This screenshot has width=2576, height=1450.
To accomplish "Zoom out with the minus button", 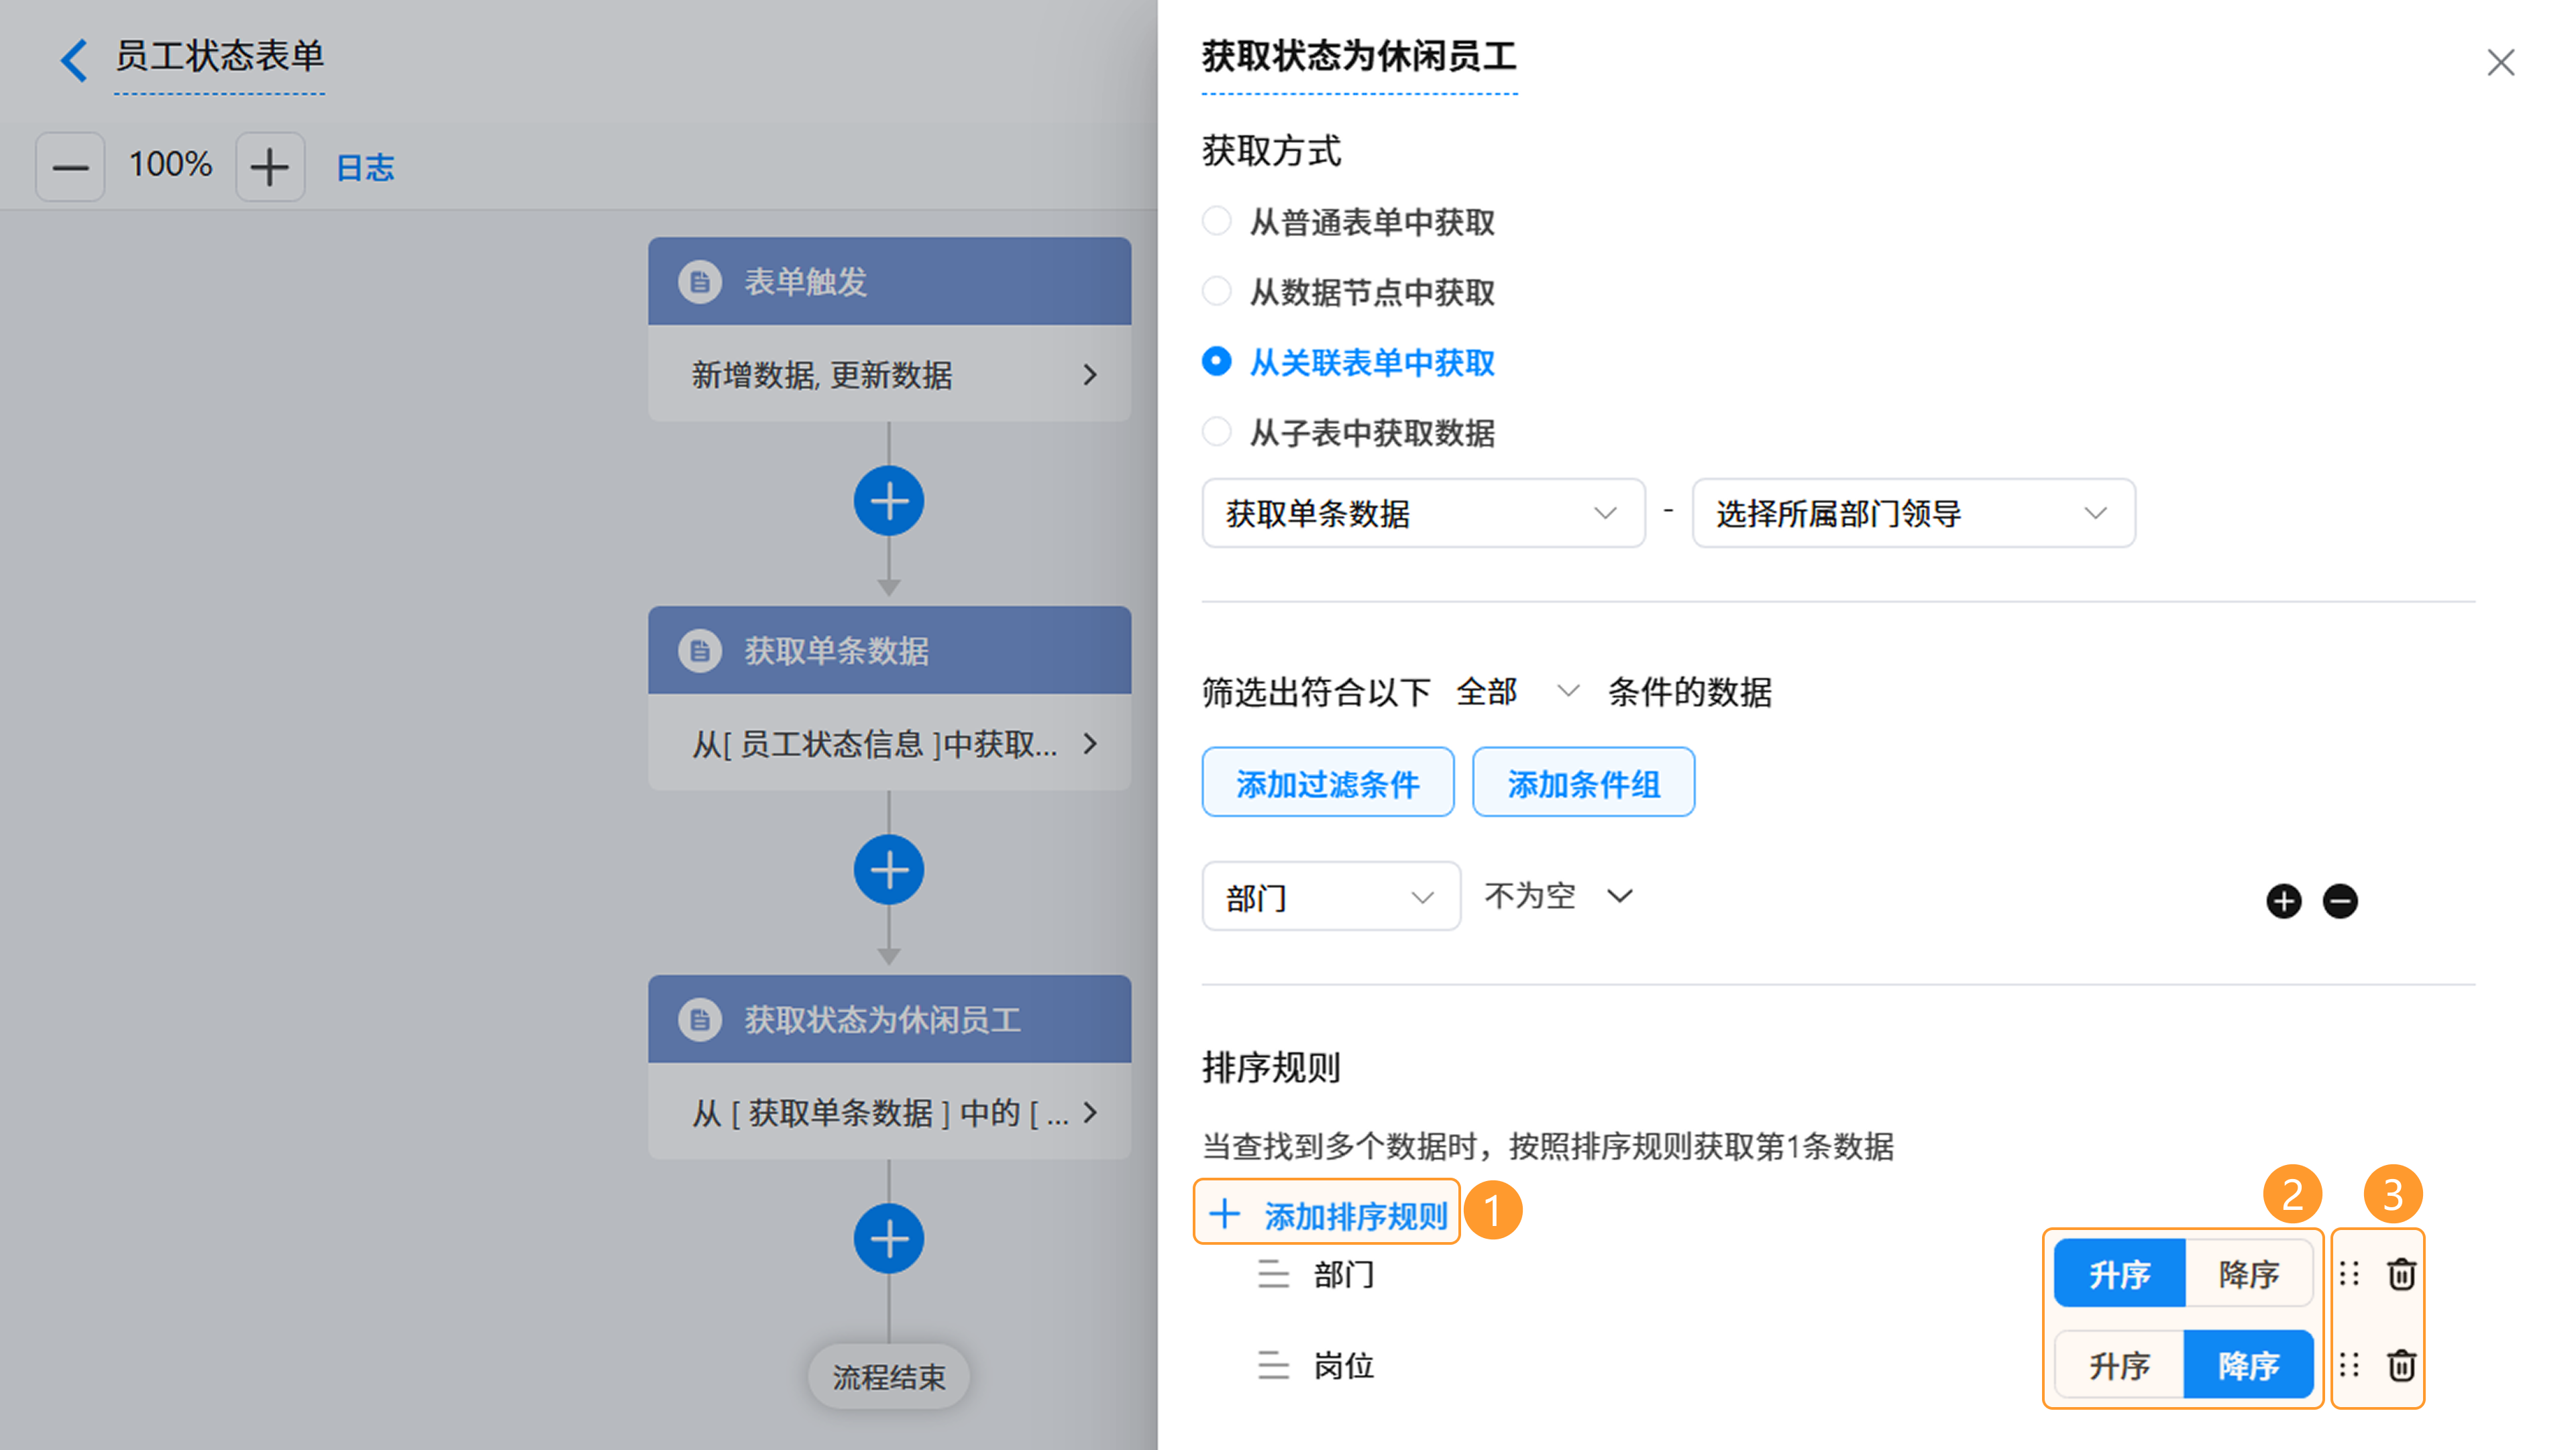I will point(70,166).
